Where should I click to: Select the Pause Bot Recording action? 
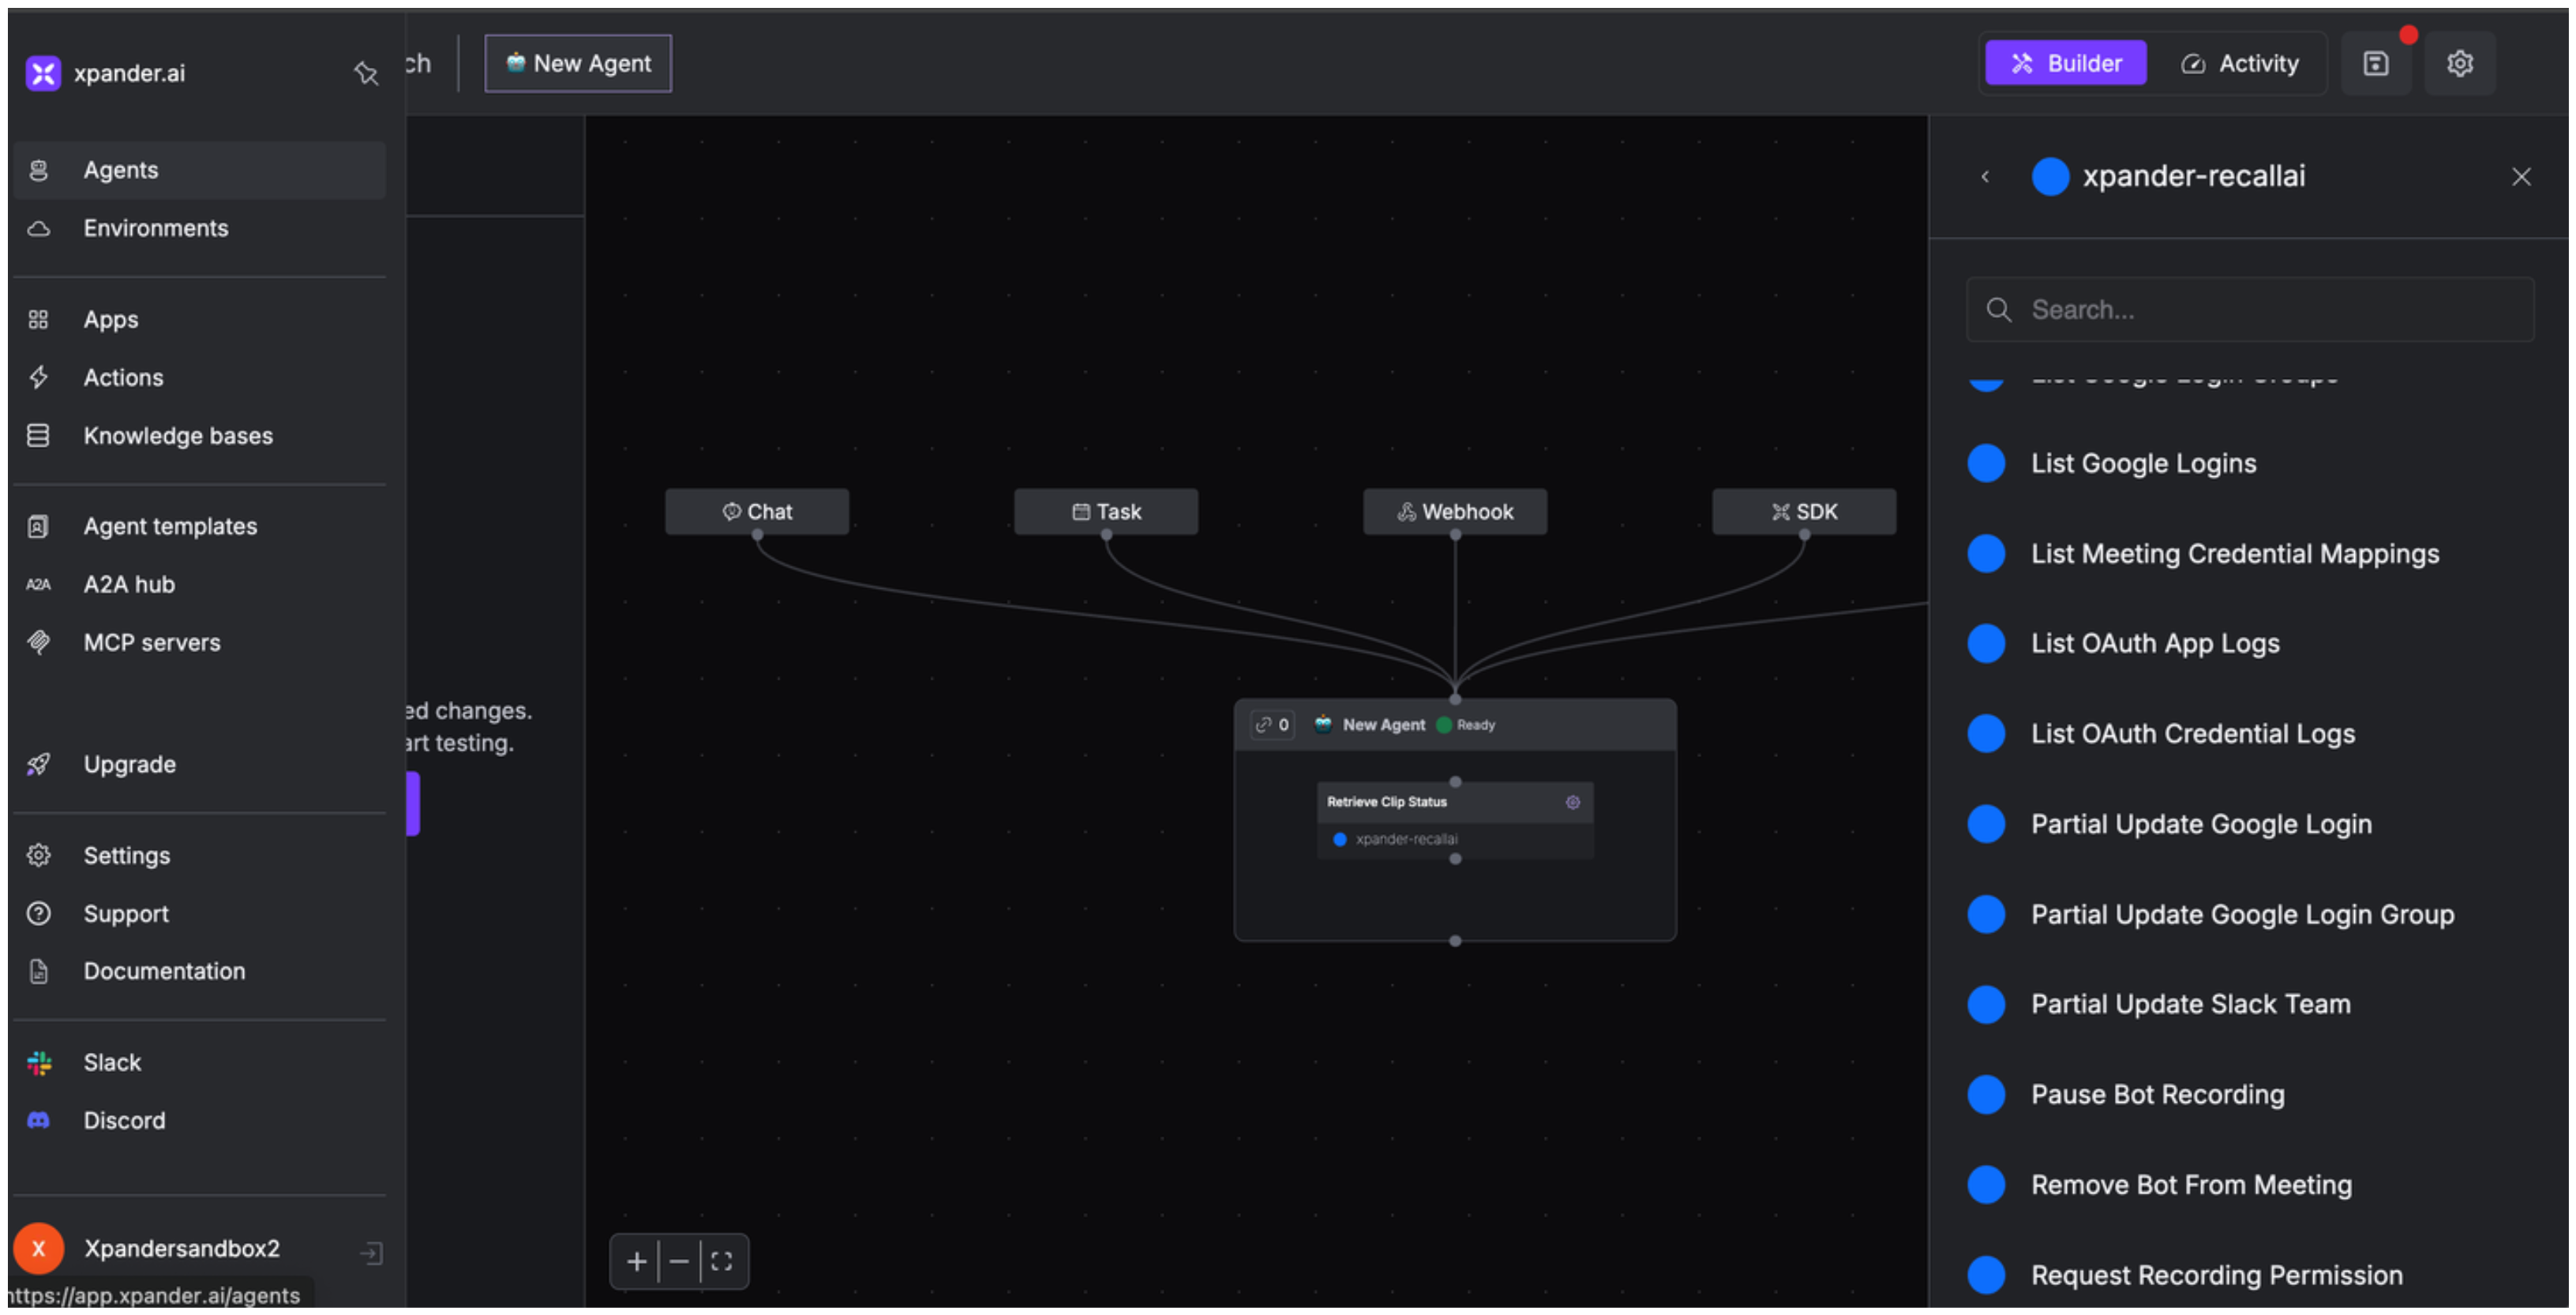tap(2157, 1095)
